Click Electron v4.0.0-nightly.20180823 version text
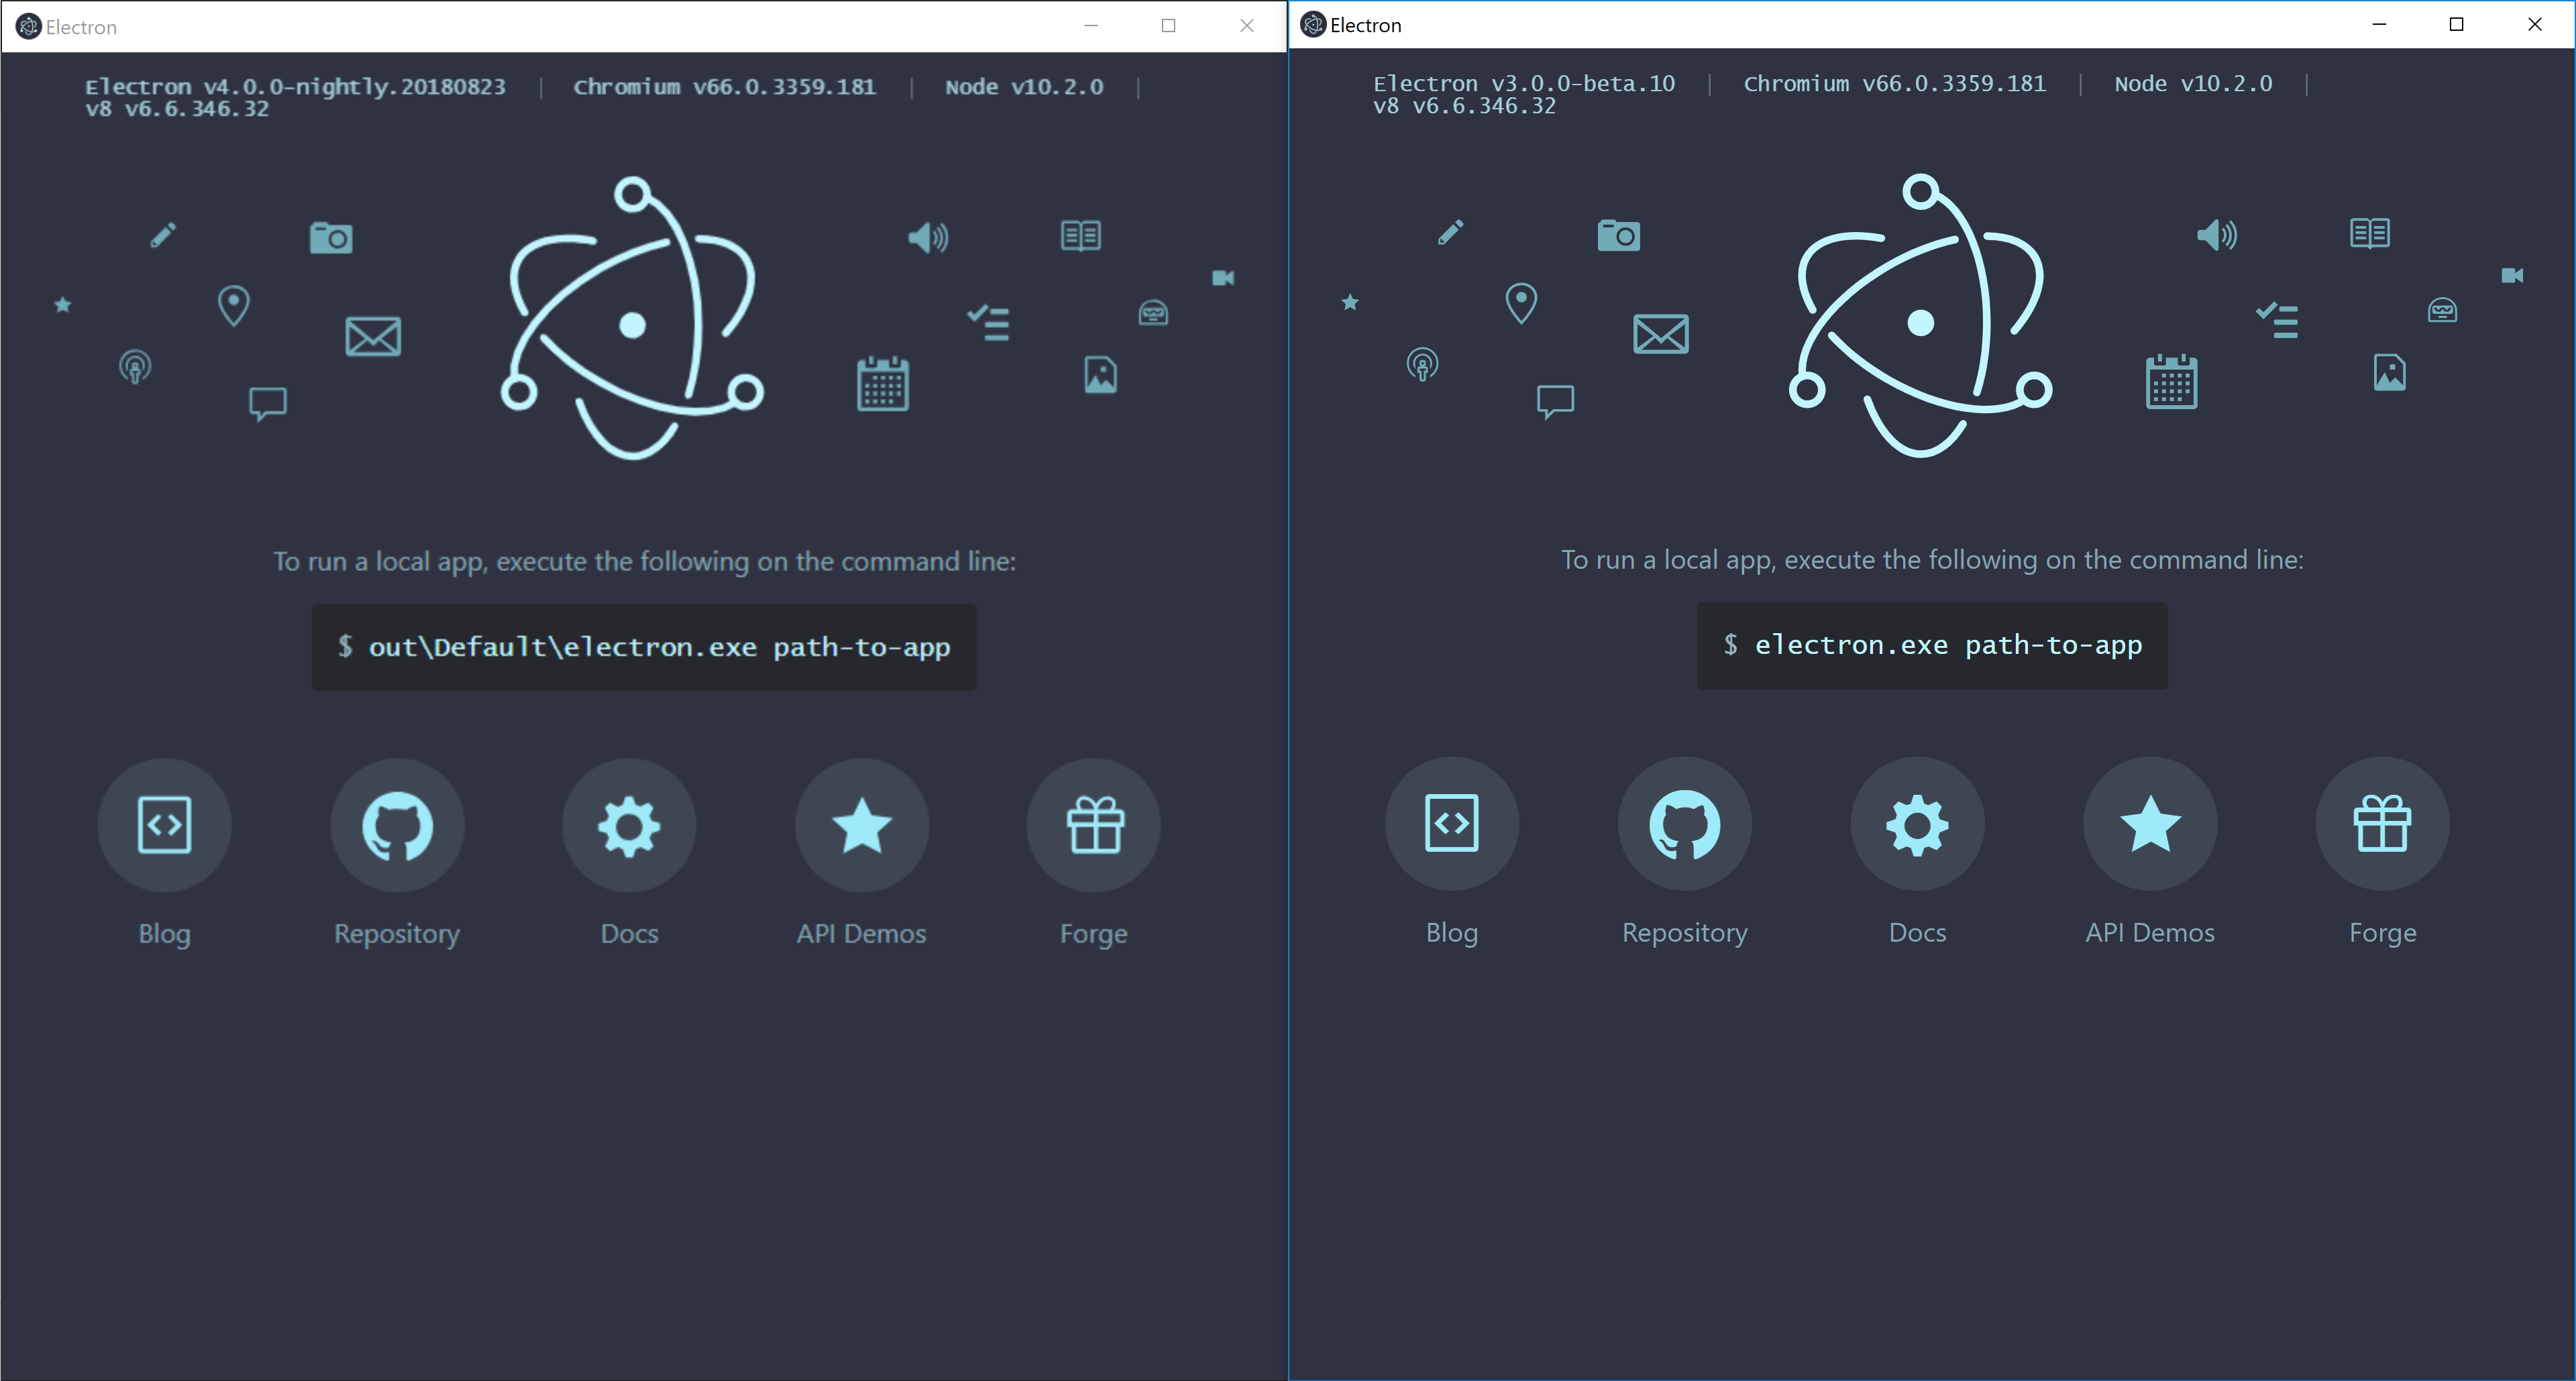 [x=295, y=87]
